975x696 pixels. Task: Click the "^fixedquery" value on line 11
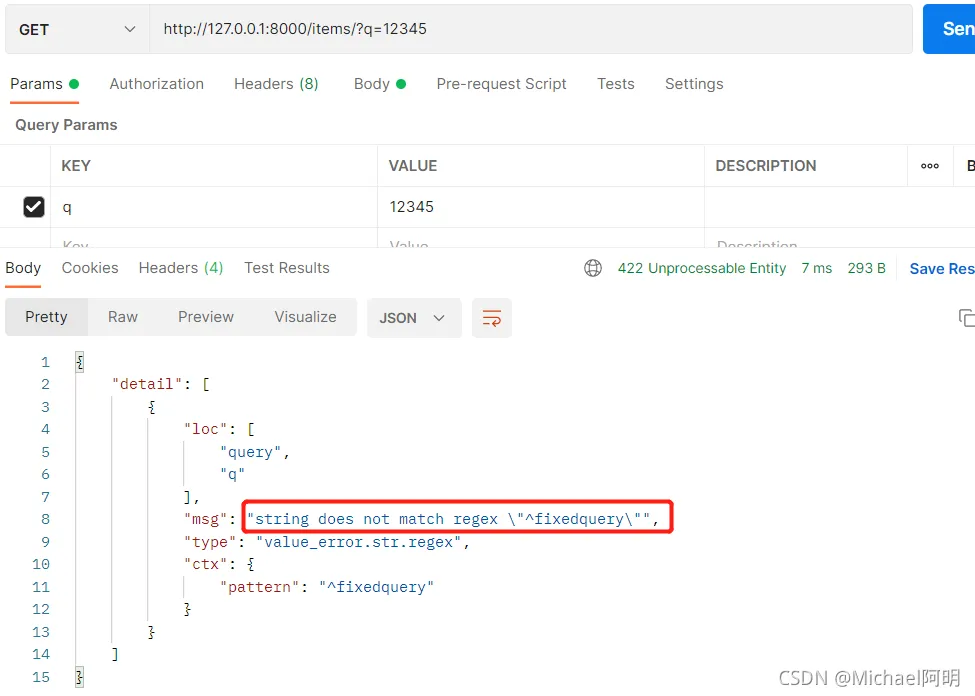coord(376,587)
